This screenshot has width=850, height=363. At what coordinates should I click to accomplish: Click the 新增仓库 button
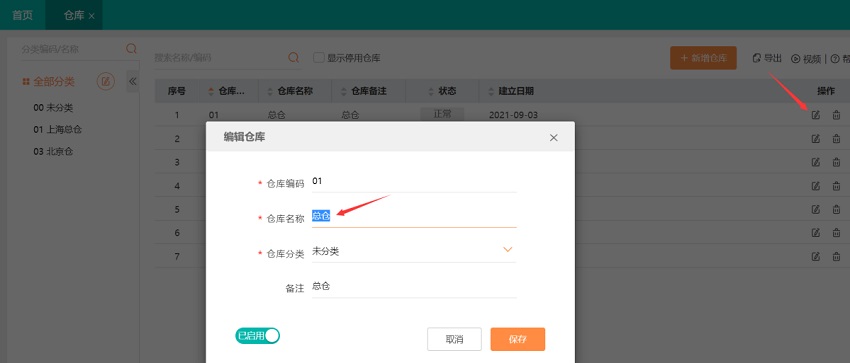pyautogui.click(x=703, y=58)
